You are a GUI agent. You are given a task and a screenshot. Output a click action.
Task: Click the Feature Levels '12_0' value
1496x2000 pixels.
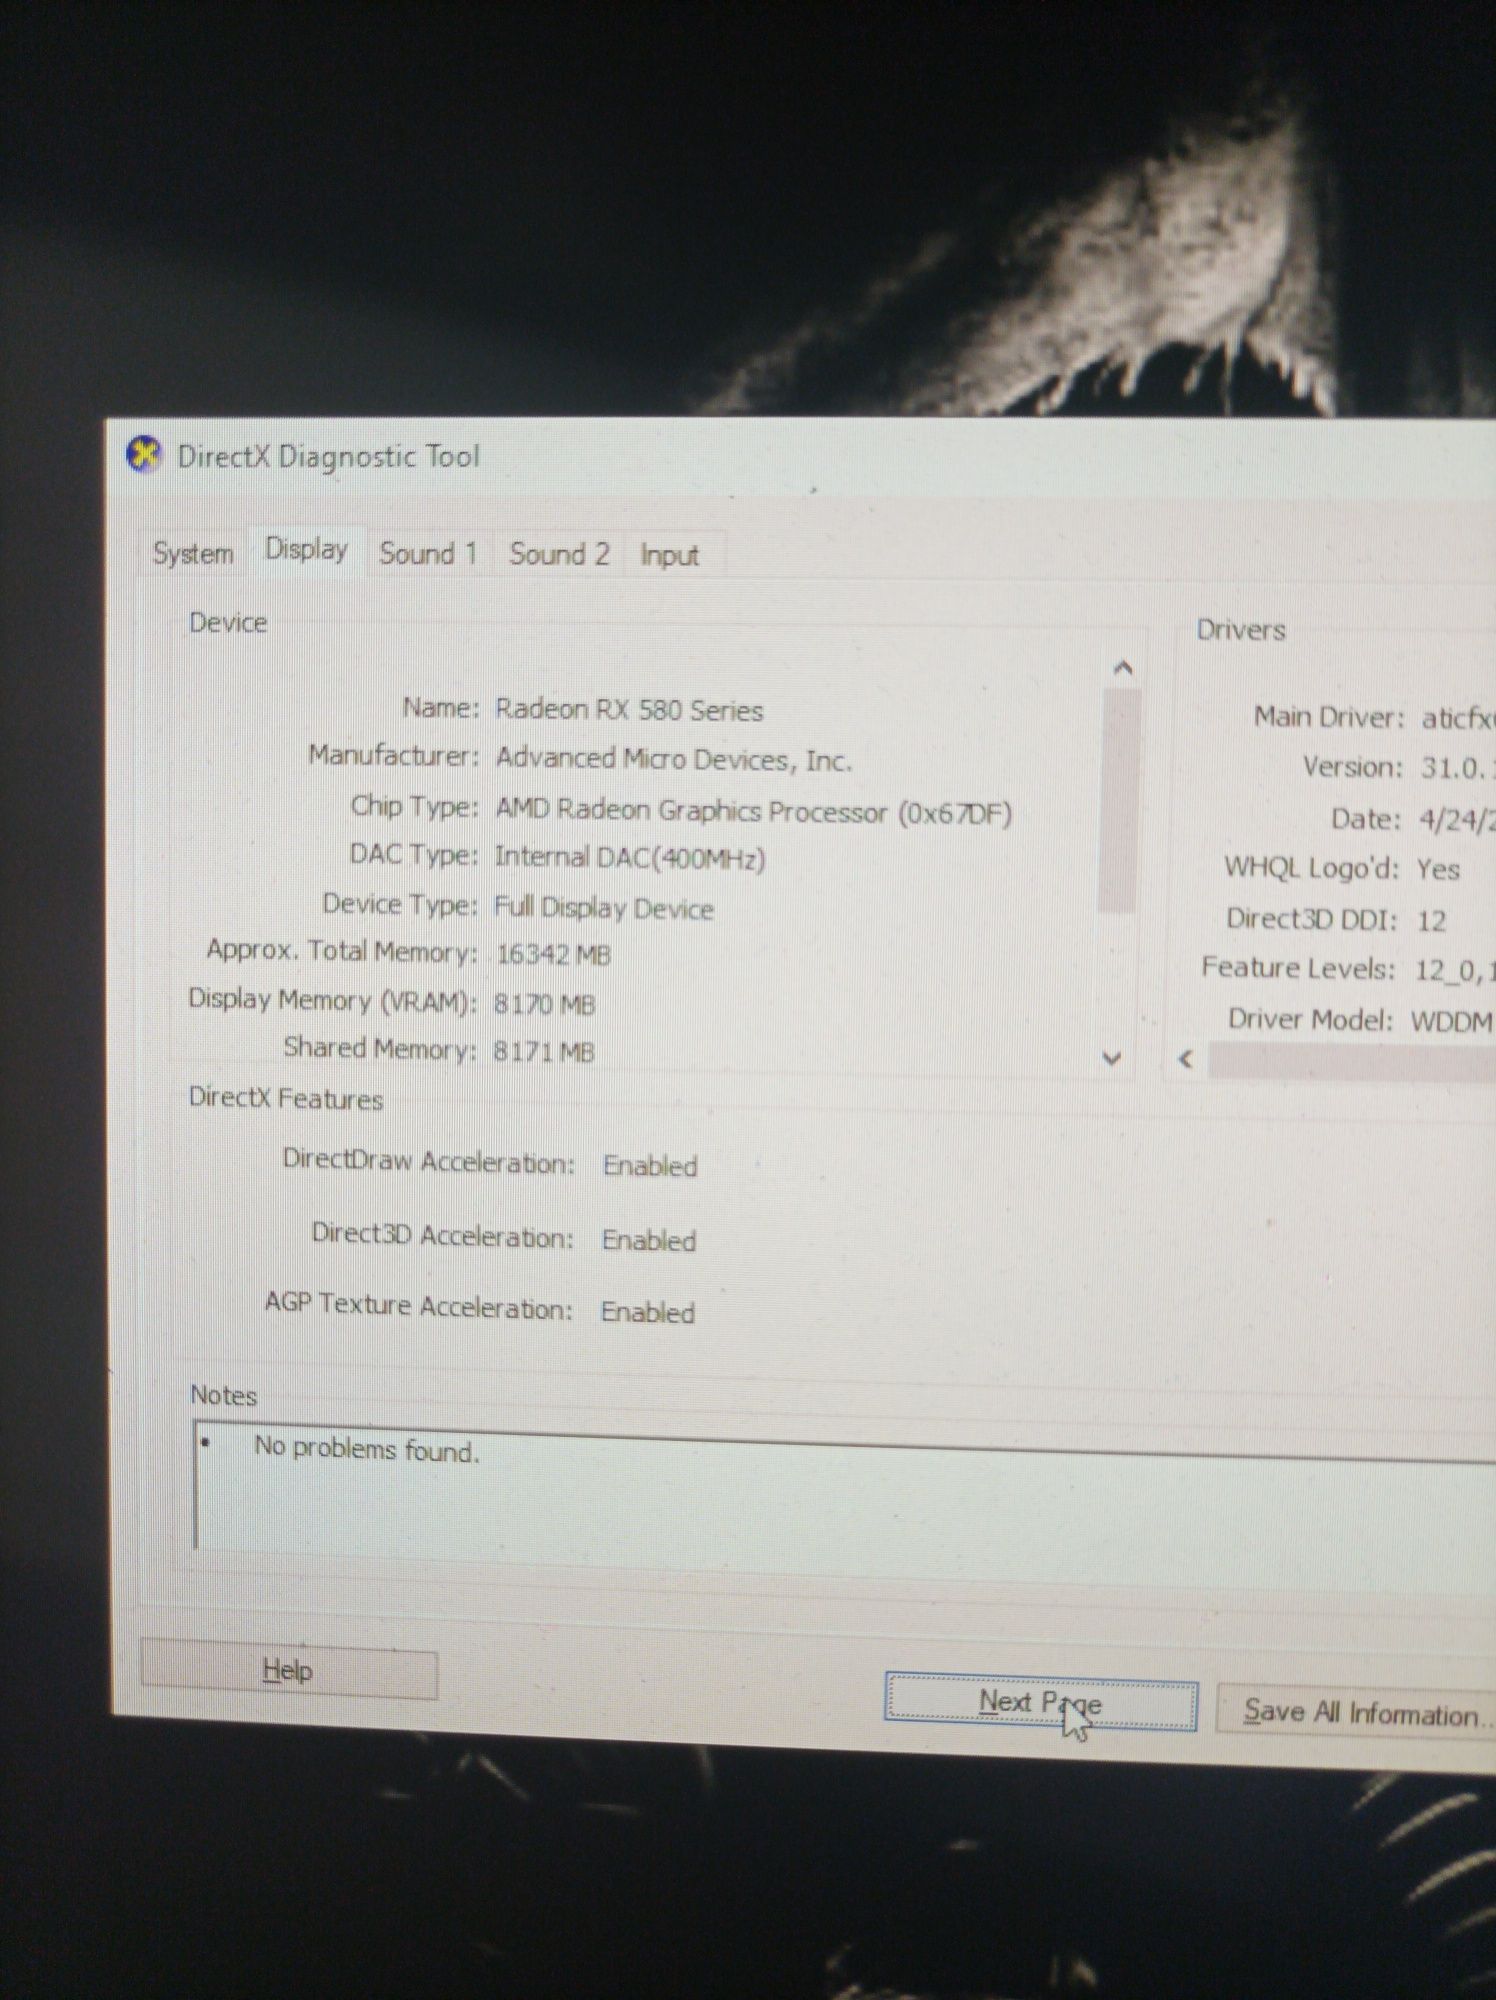click(x=1455, y=970)
